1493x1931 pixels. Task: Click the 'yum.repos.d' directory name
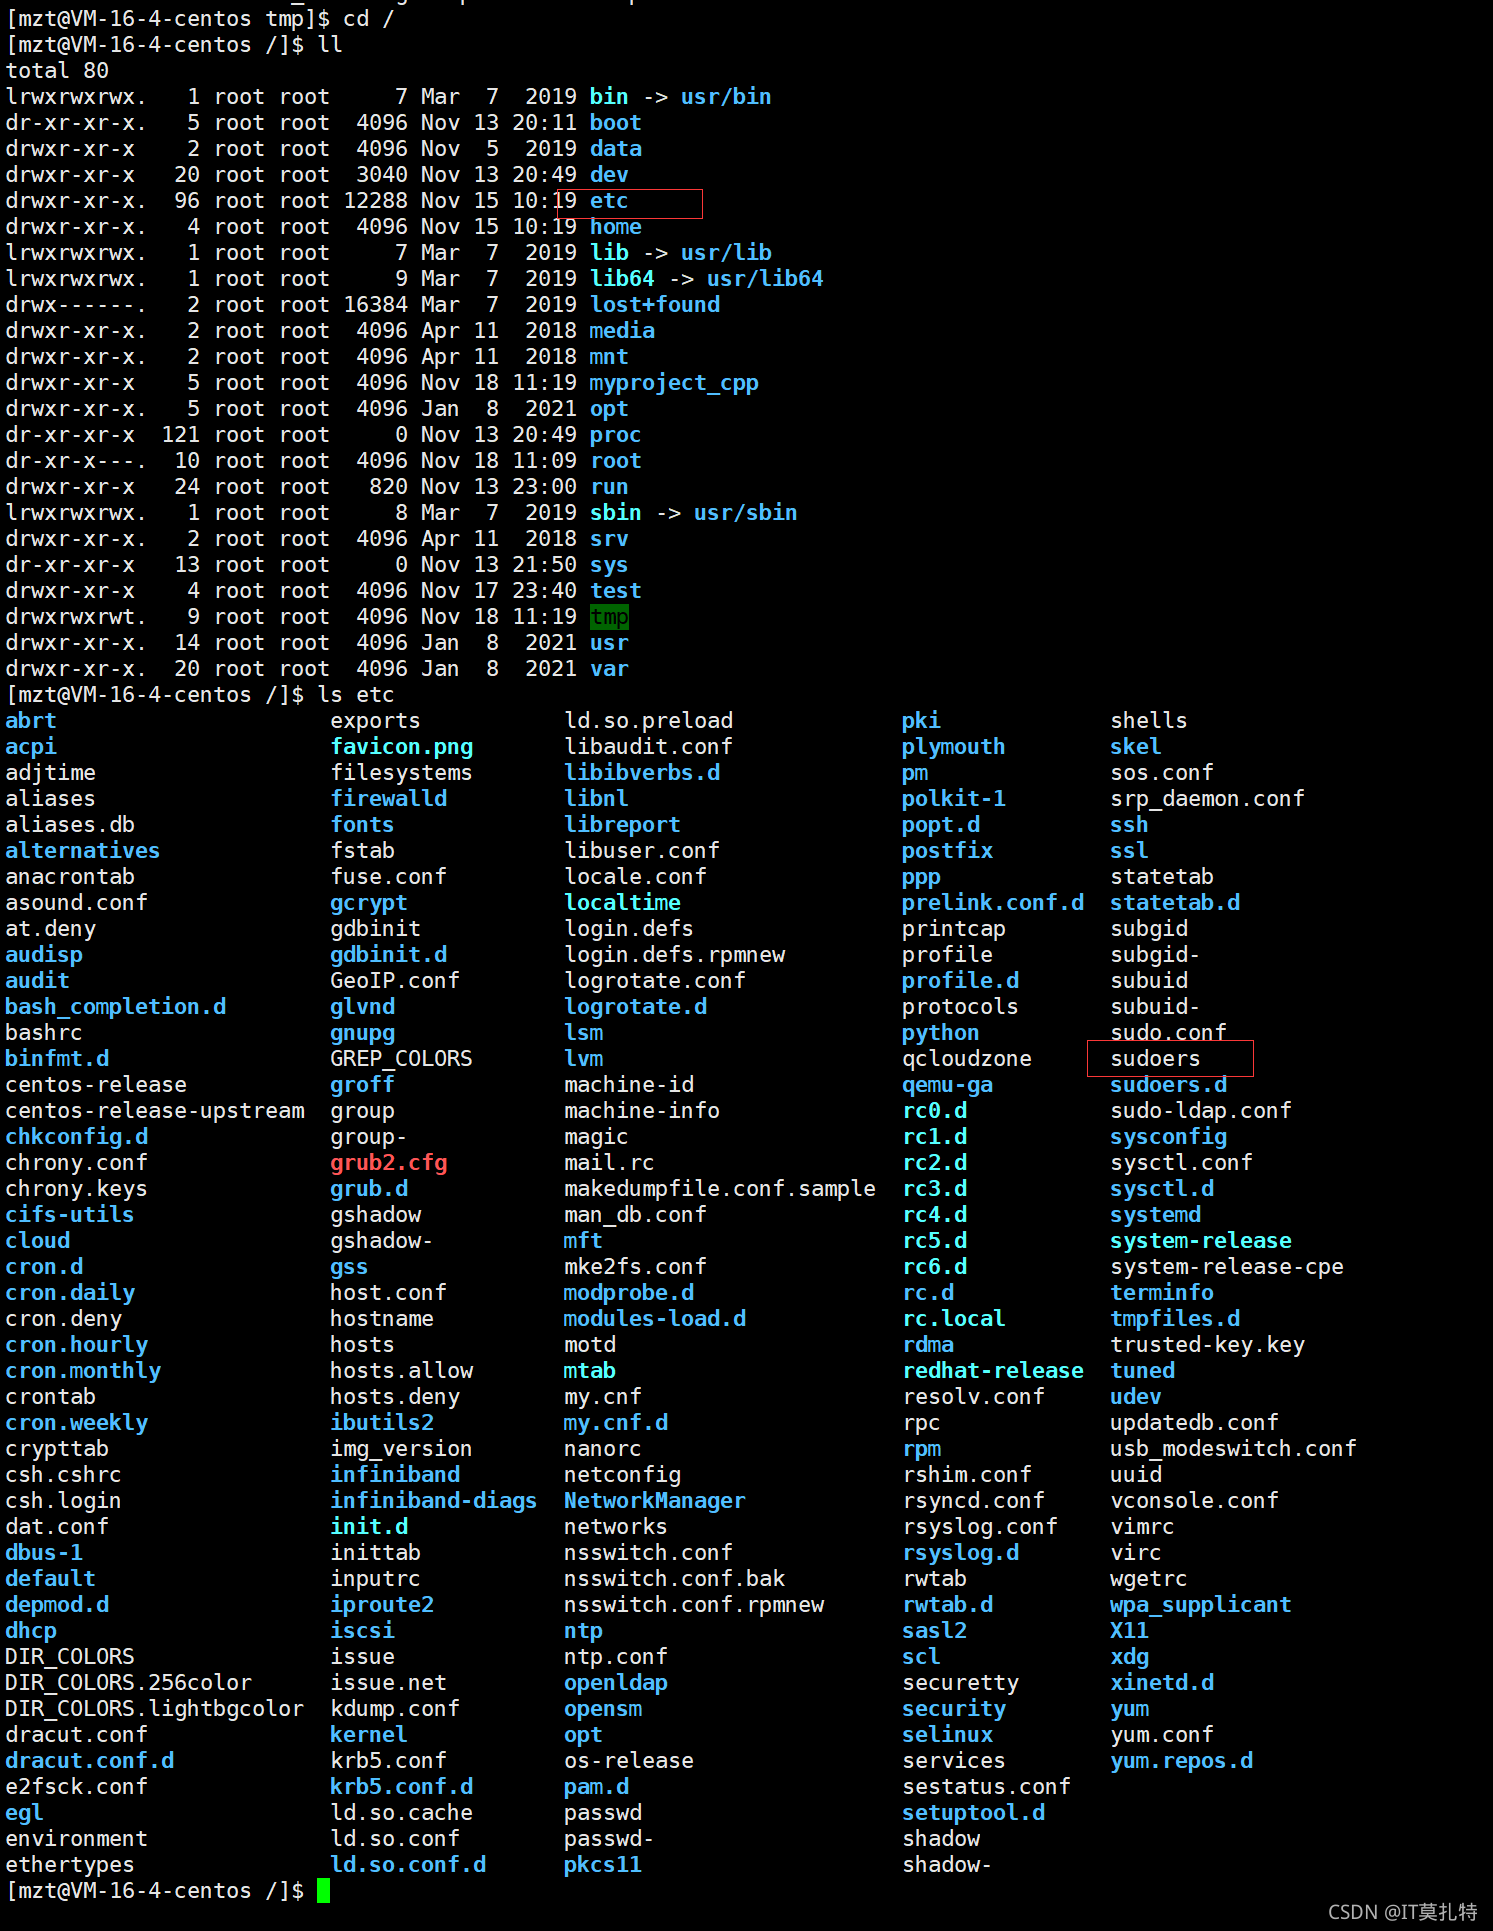[1181, 1761]
